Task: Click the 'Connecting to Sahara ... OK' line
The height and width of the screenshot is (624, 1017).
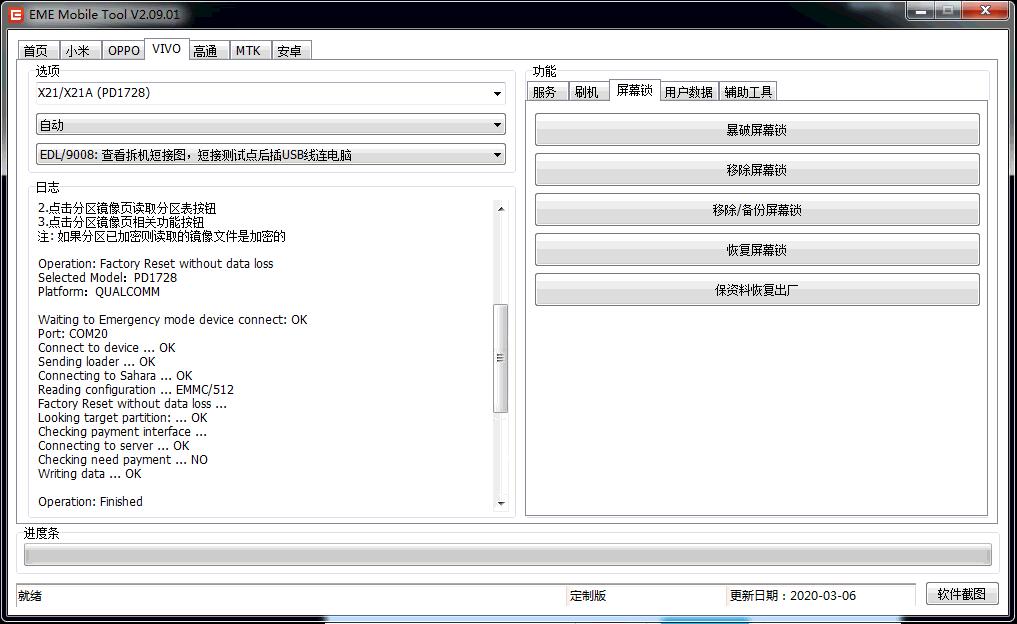Action: 115,376
